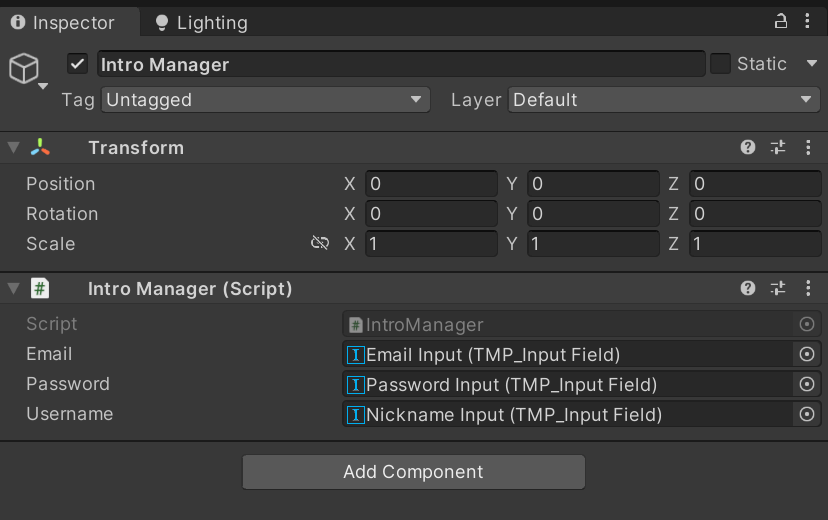Image resolution: width=828 pixels, height=520 pixels.
Task: Open the Tag dropdown showing Untagged
Action: [266, 99]
